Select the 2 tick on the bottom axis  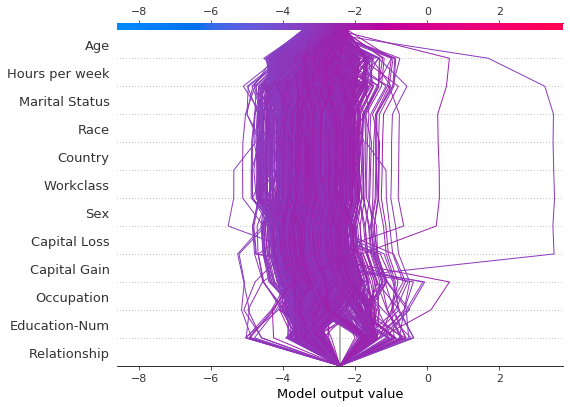tap(500, 378)
